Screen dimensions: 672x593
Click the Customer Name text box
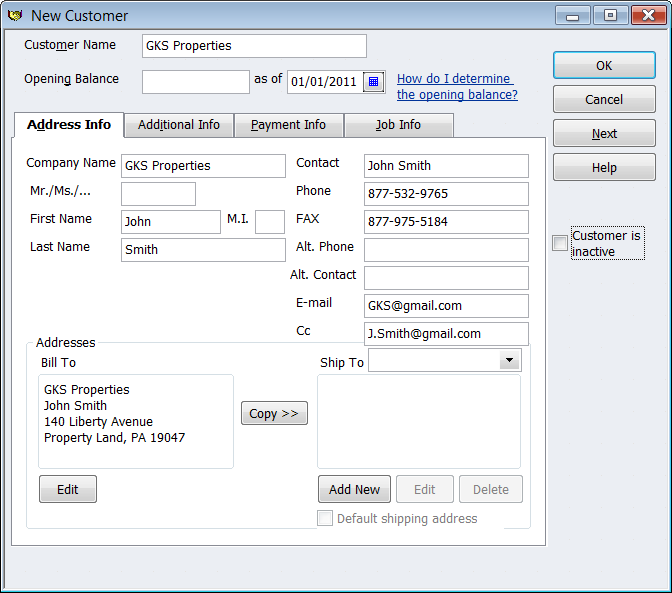pyautogui.click(x=254, y=46)
